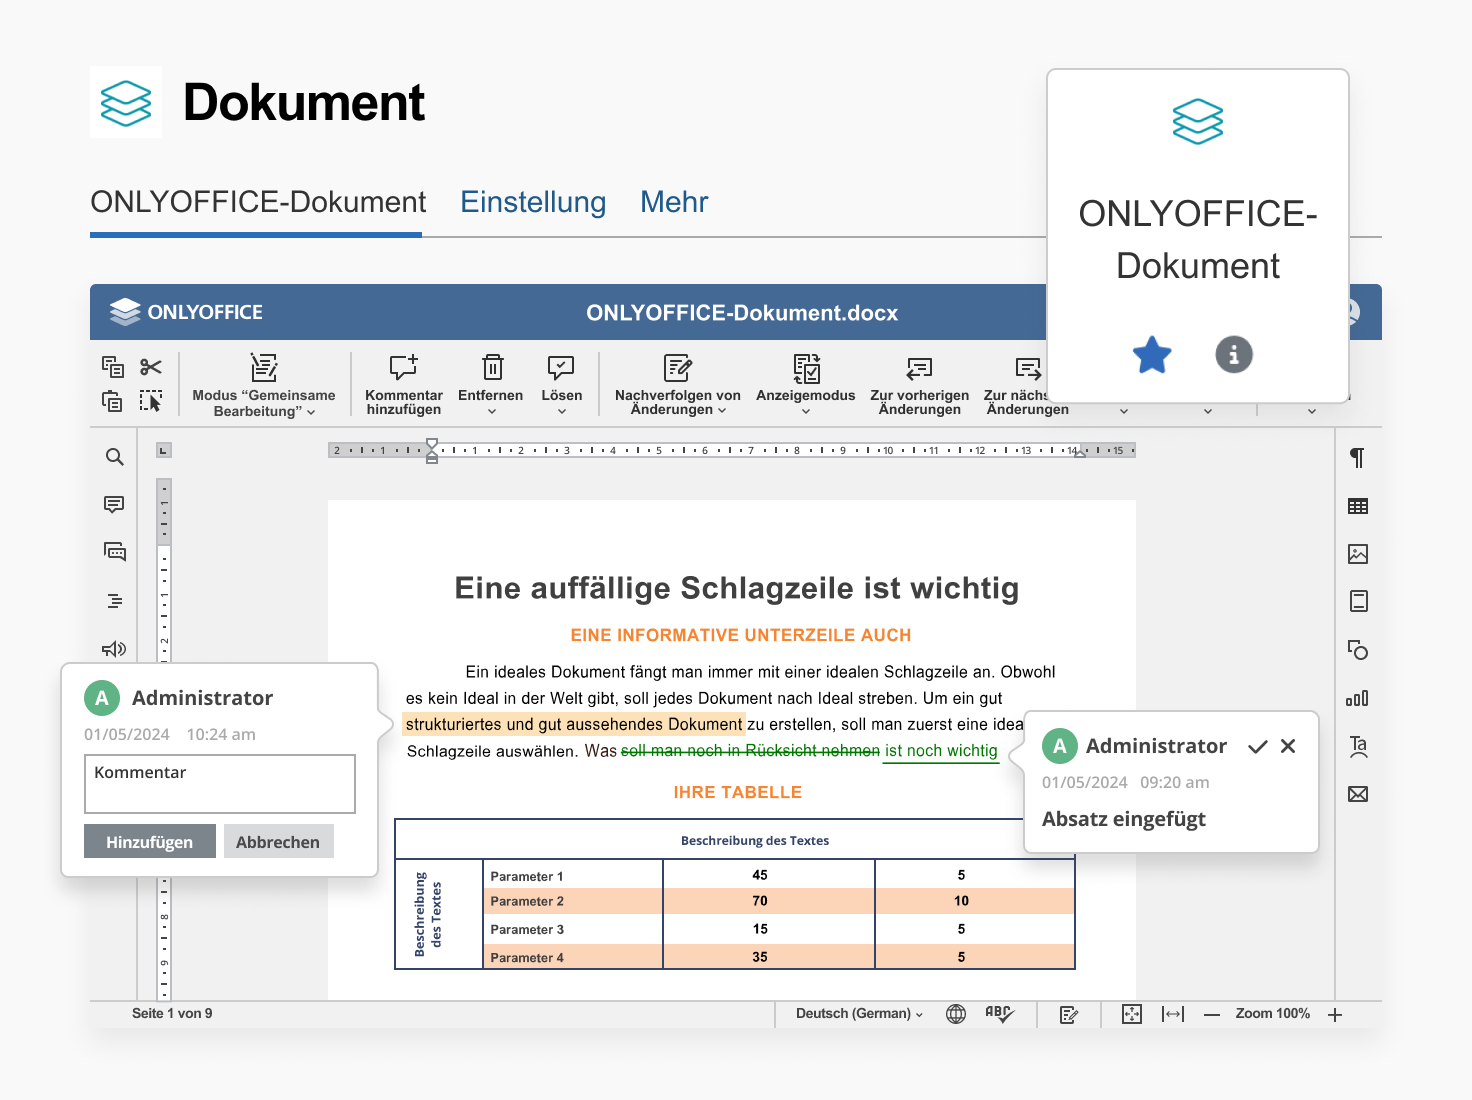Open the Lösen dropdown in the toolbar
The height and width of the screenshot is (1100, 1472).
562,385
